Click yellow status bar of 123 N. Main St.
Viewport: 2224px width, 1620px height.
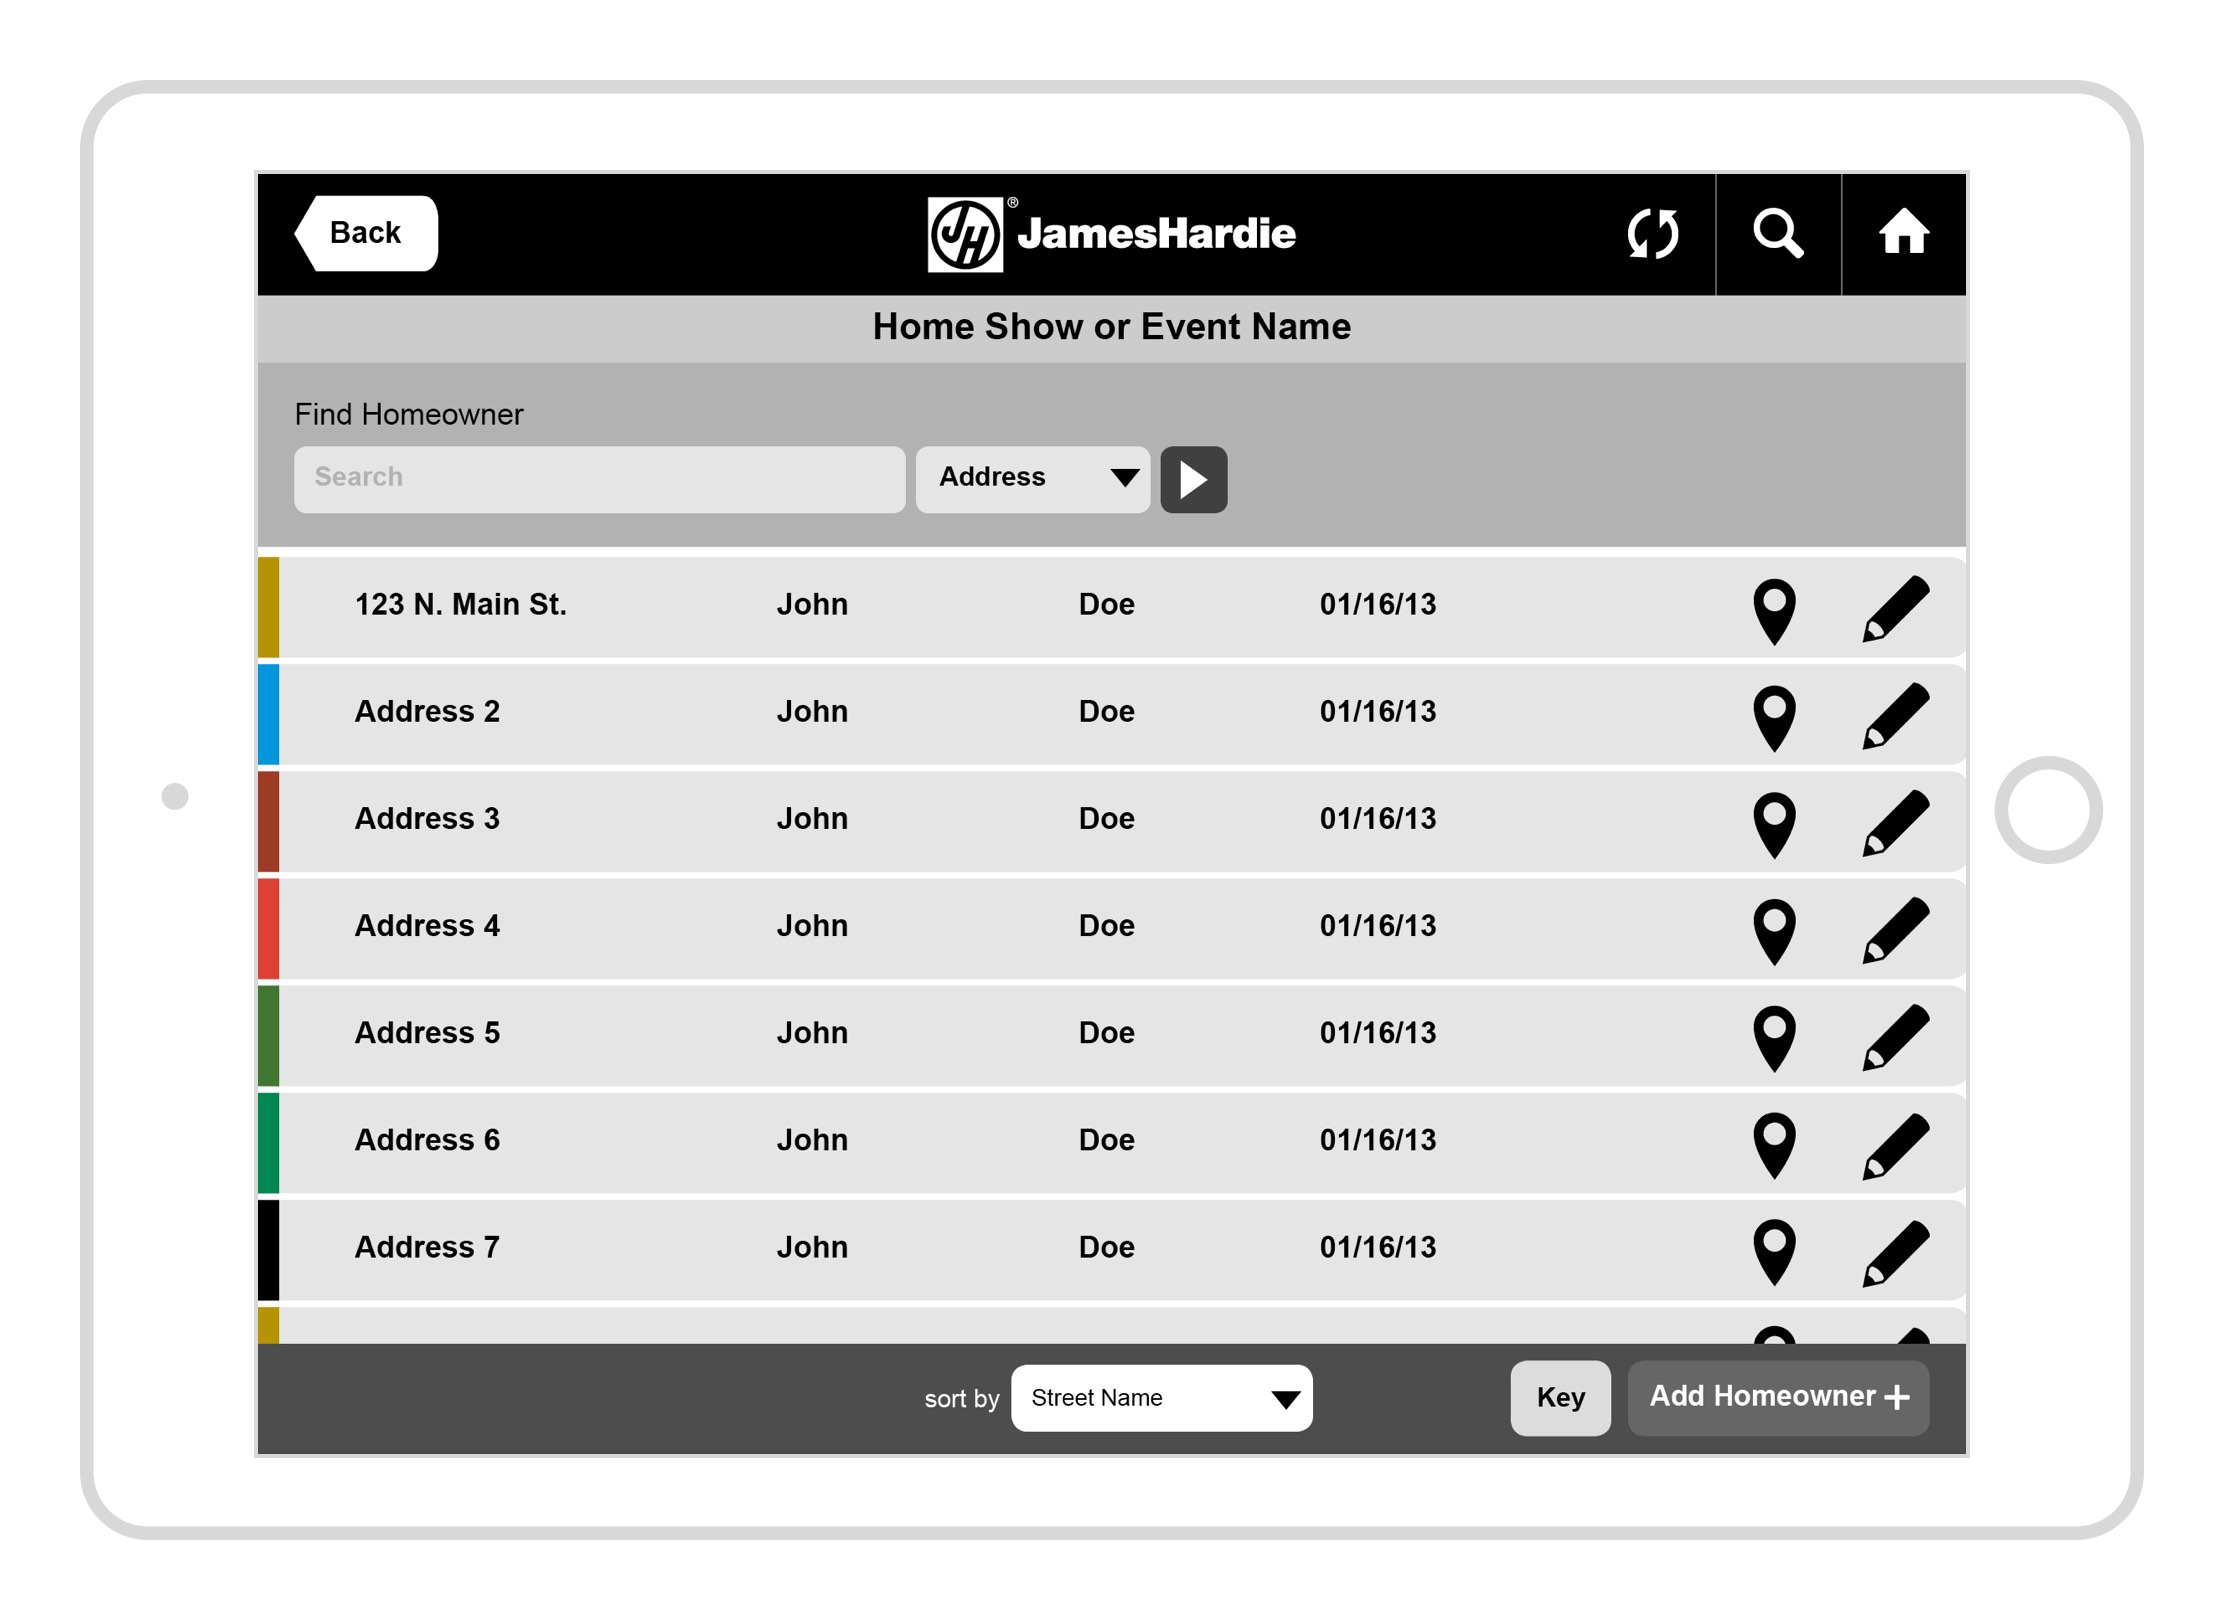click(x=268, y=607)
